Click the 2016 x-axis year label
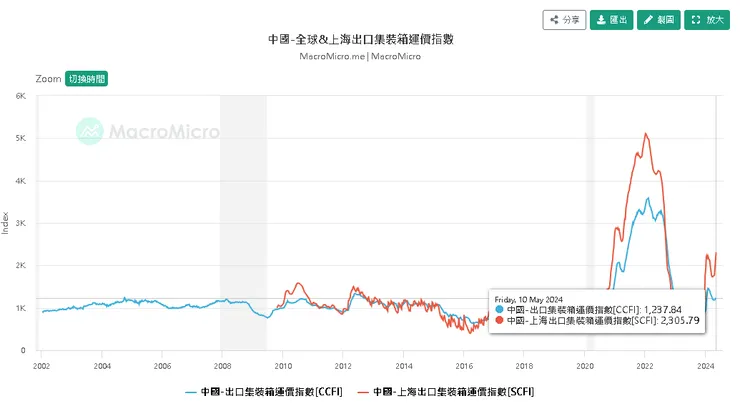740x411 pixels. coord(464,366)
